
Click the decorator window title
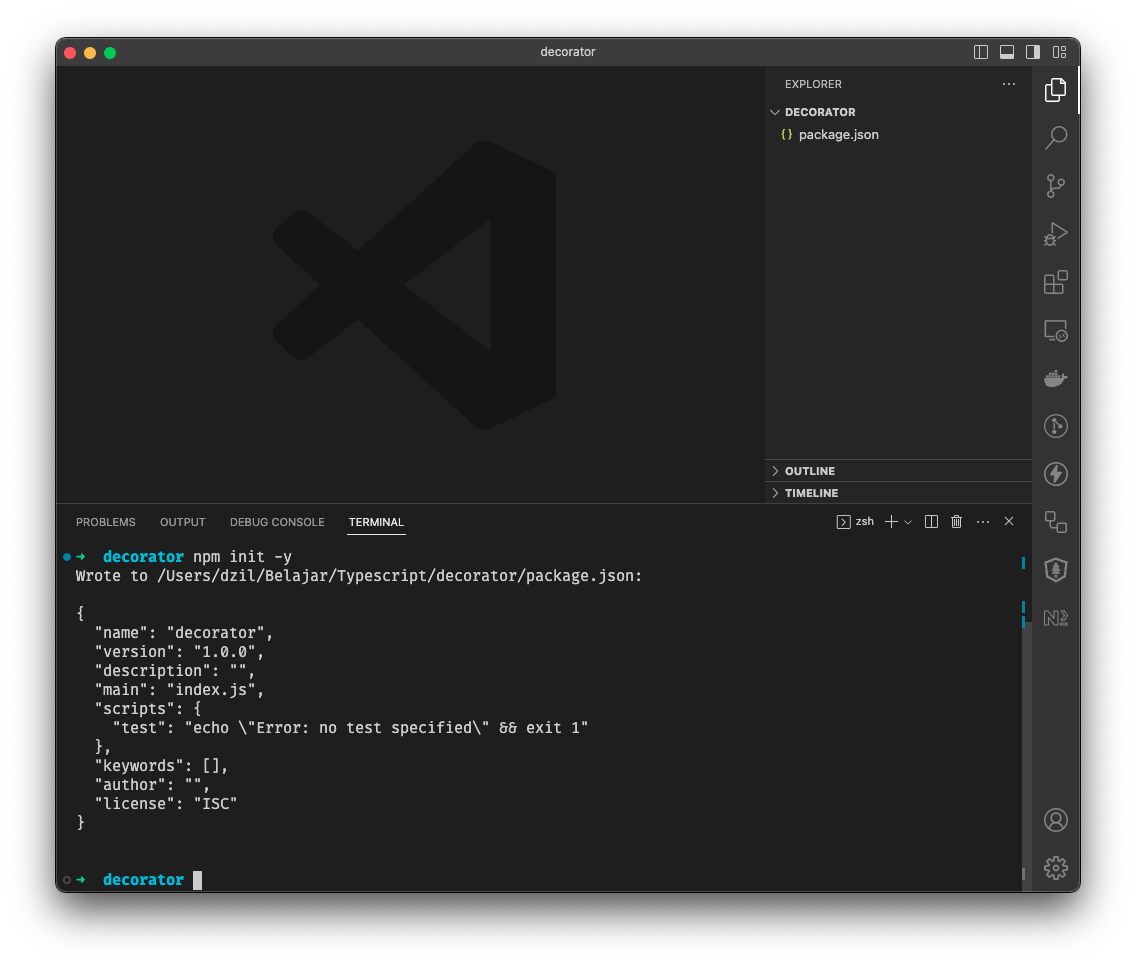(568, 52)
